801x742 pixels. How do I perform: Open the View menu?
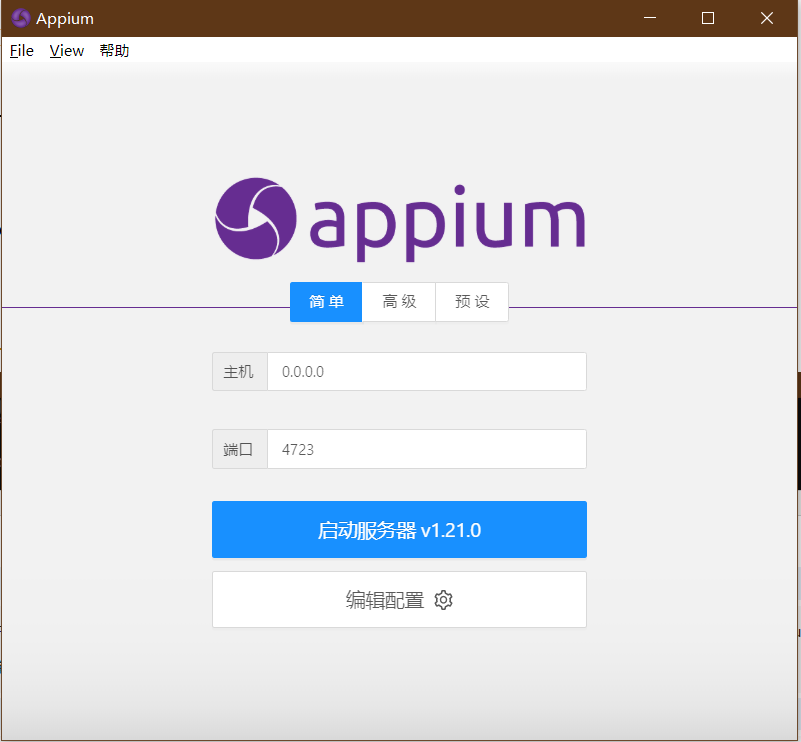[66, 51]
